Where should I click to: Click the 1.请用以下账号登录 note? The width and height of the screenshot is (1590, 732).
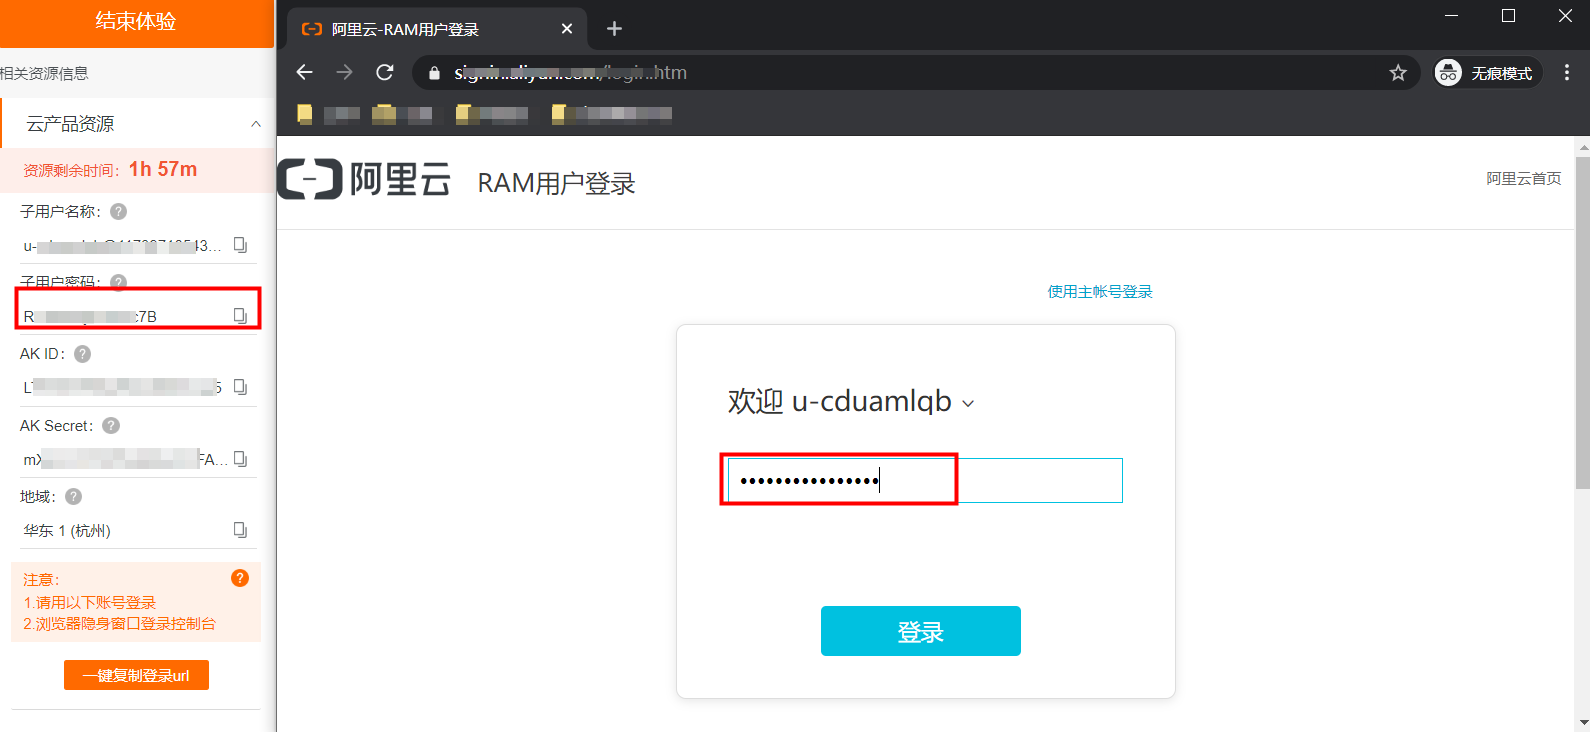90,603
